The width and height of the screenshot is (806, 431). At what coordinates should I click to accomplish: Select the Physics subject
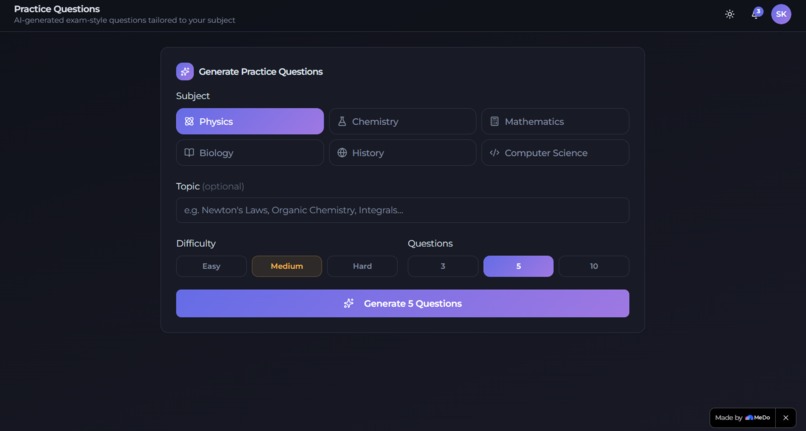pos(250,121)
